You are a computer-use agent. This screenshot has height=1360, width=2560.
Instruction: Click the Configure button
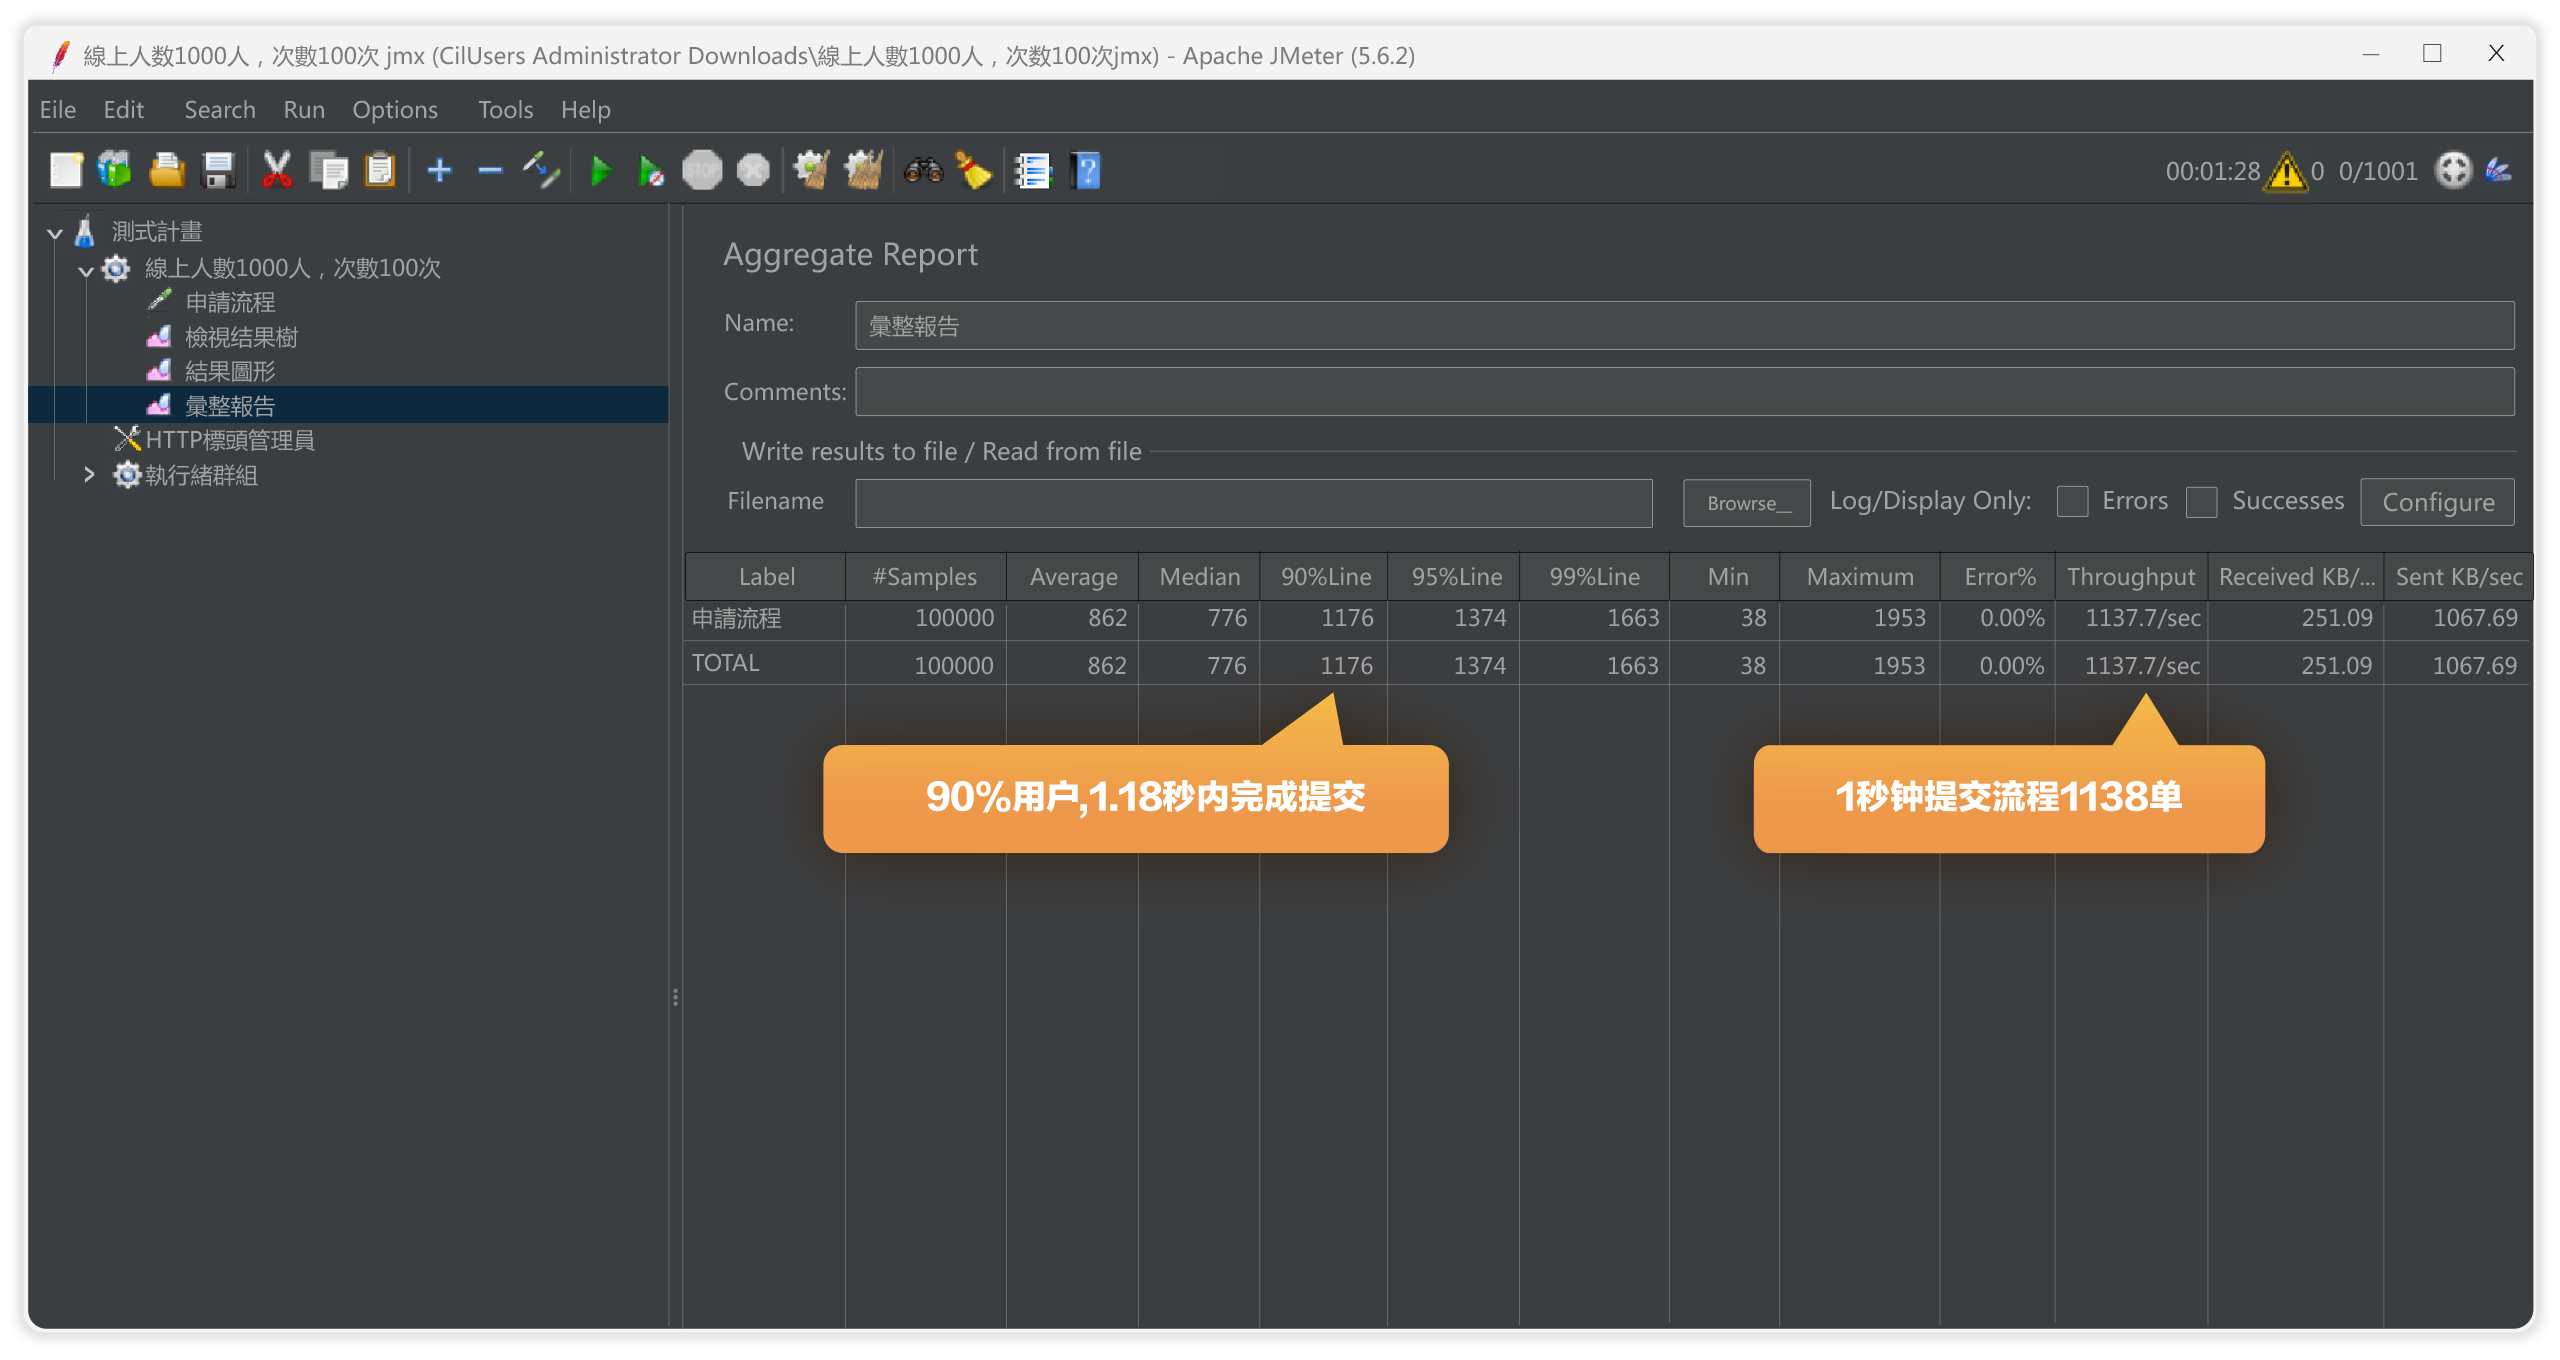click(x=2438, y=502)
